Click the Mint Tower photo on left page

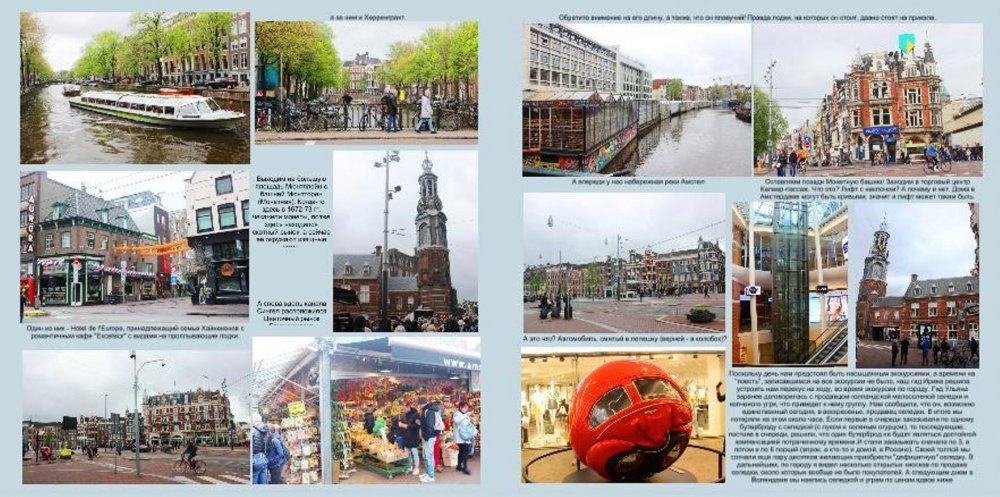click(x=405, y=240)
